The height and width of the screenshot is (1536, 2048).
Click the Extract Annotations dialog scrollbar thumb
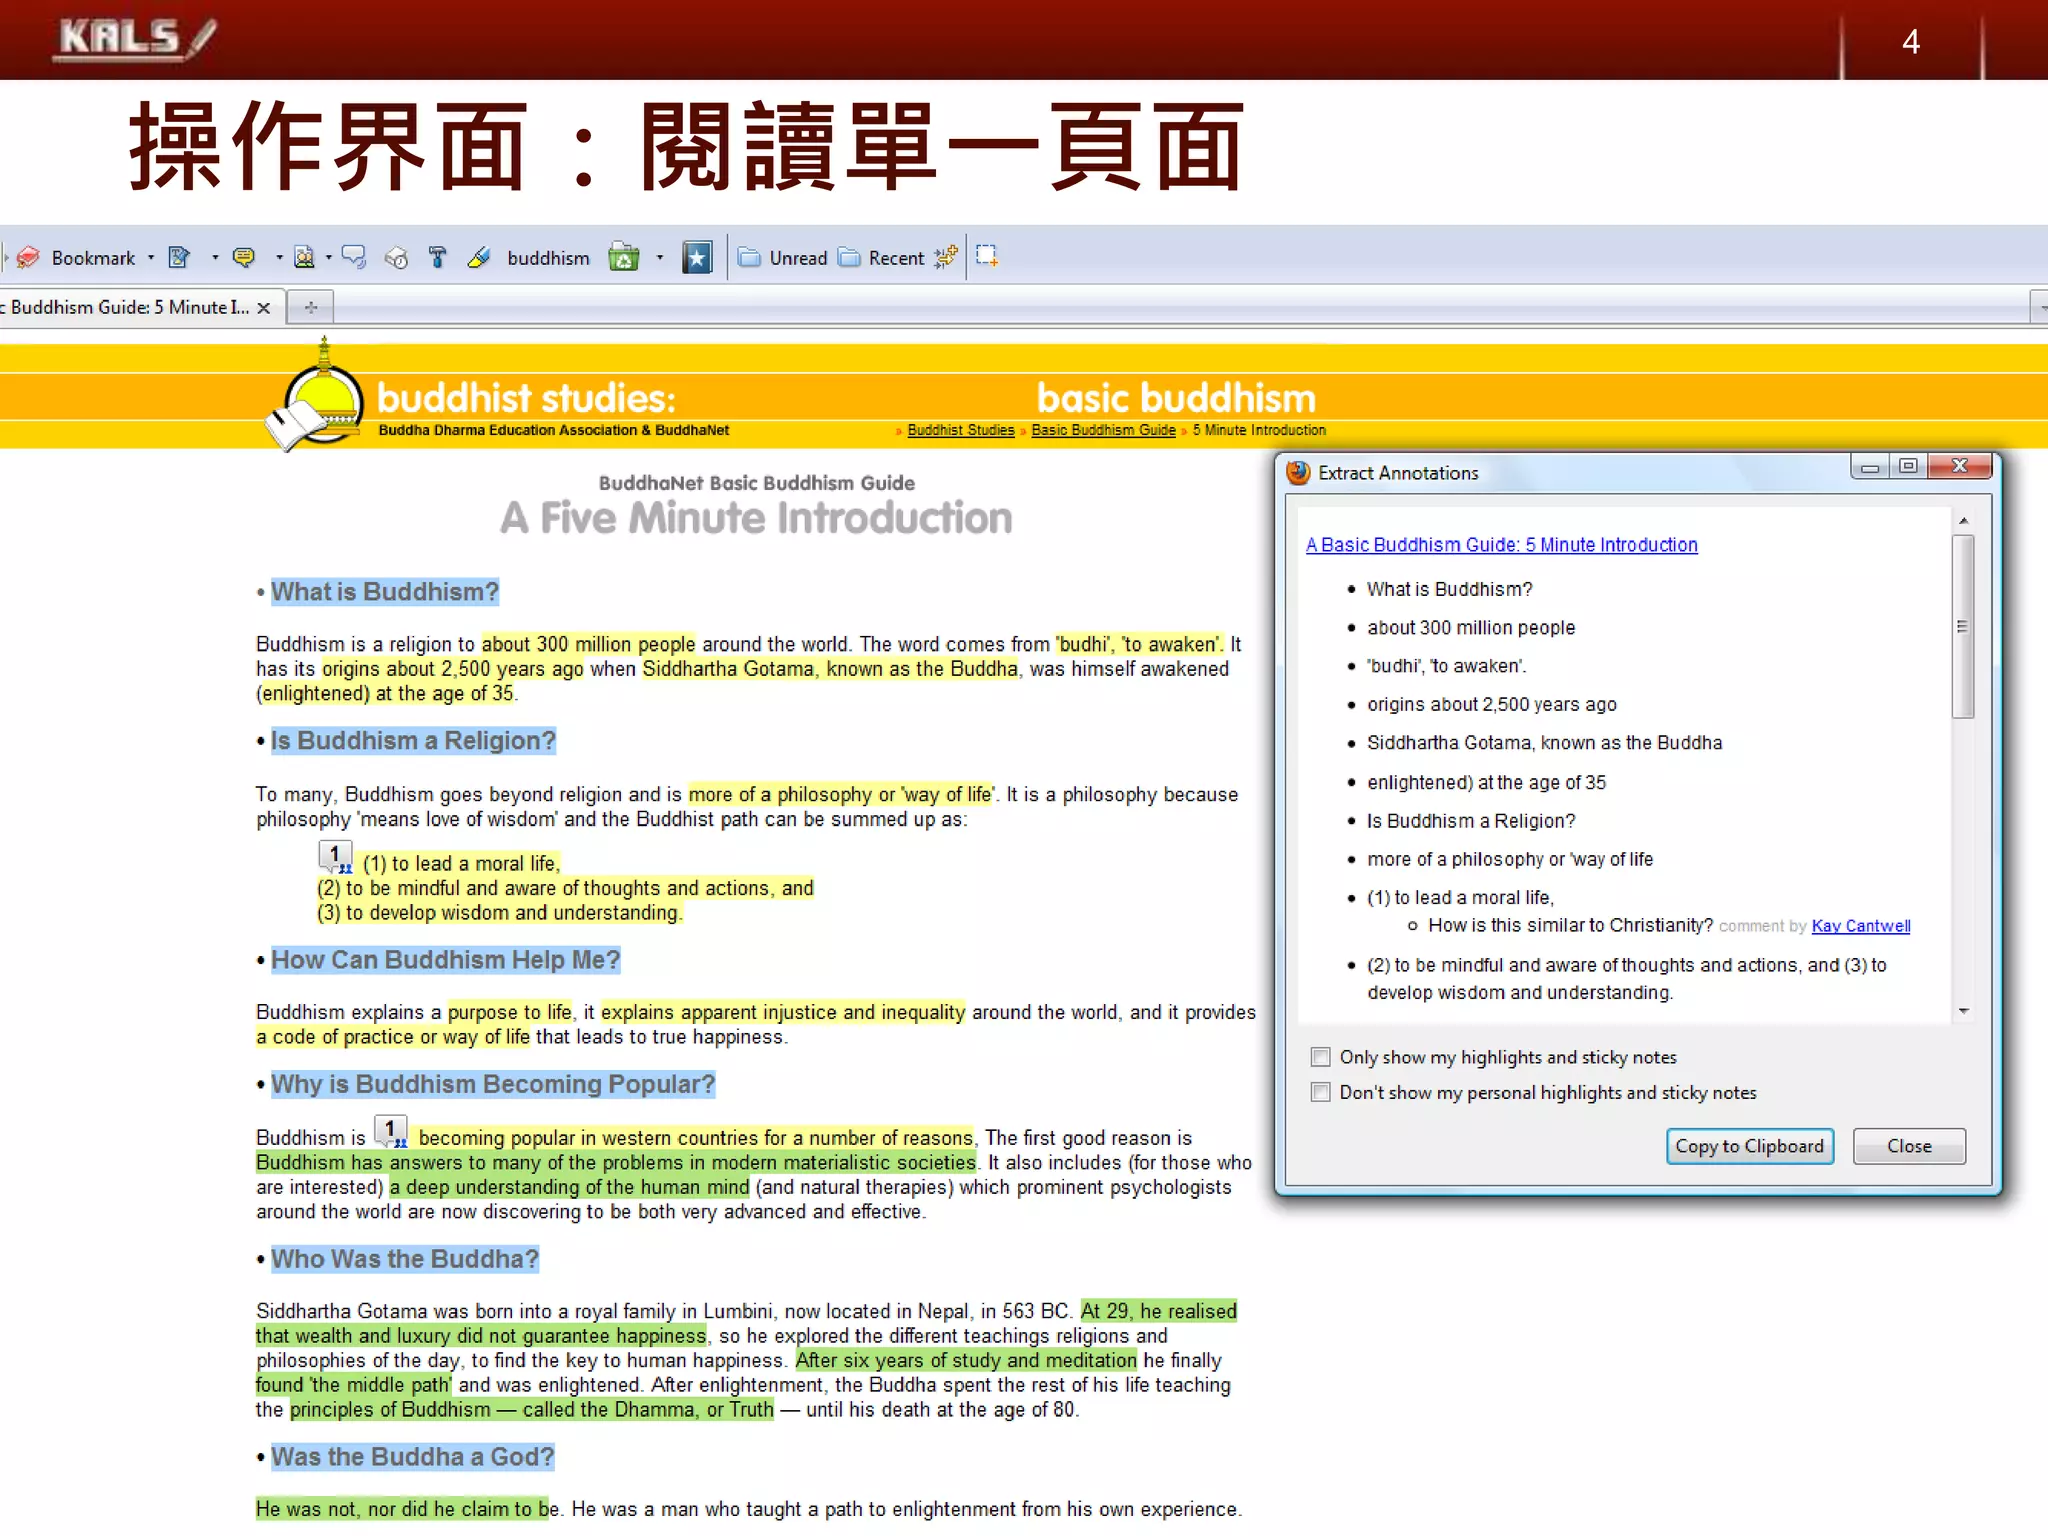coord(1963,627)
